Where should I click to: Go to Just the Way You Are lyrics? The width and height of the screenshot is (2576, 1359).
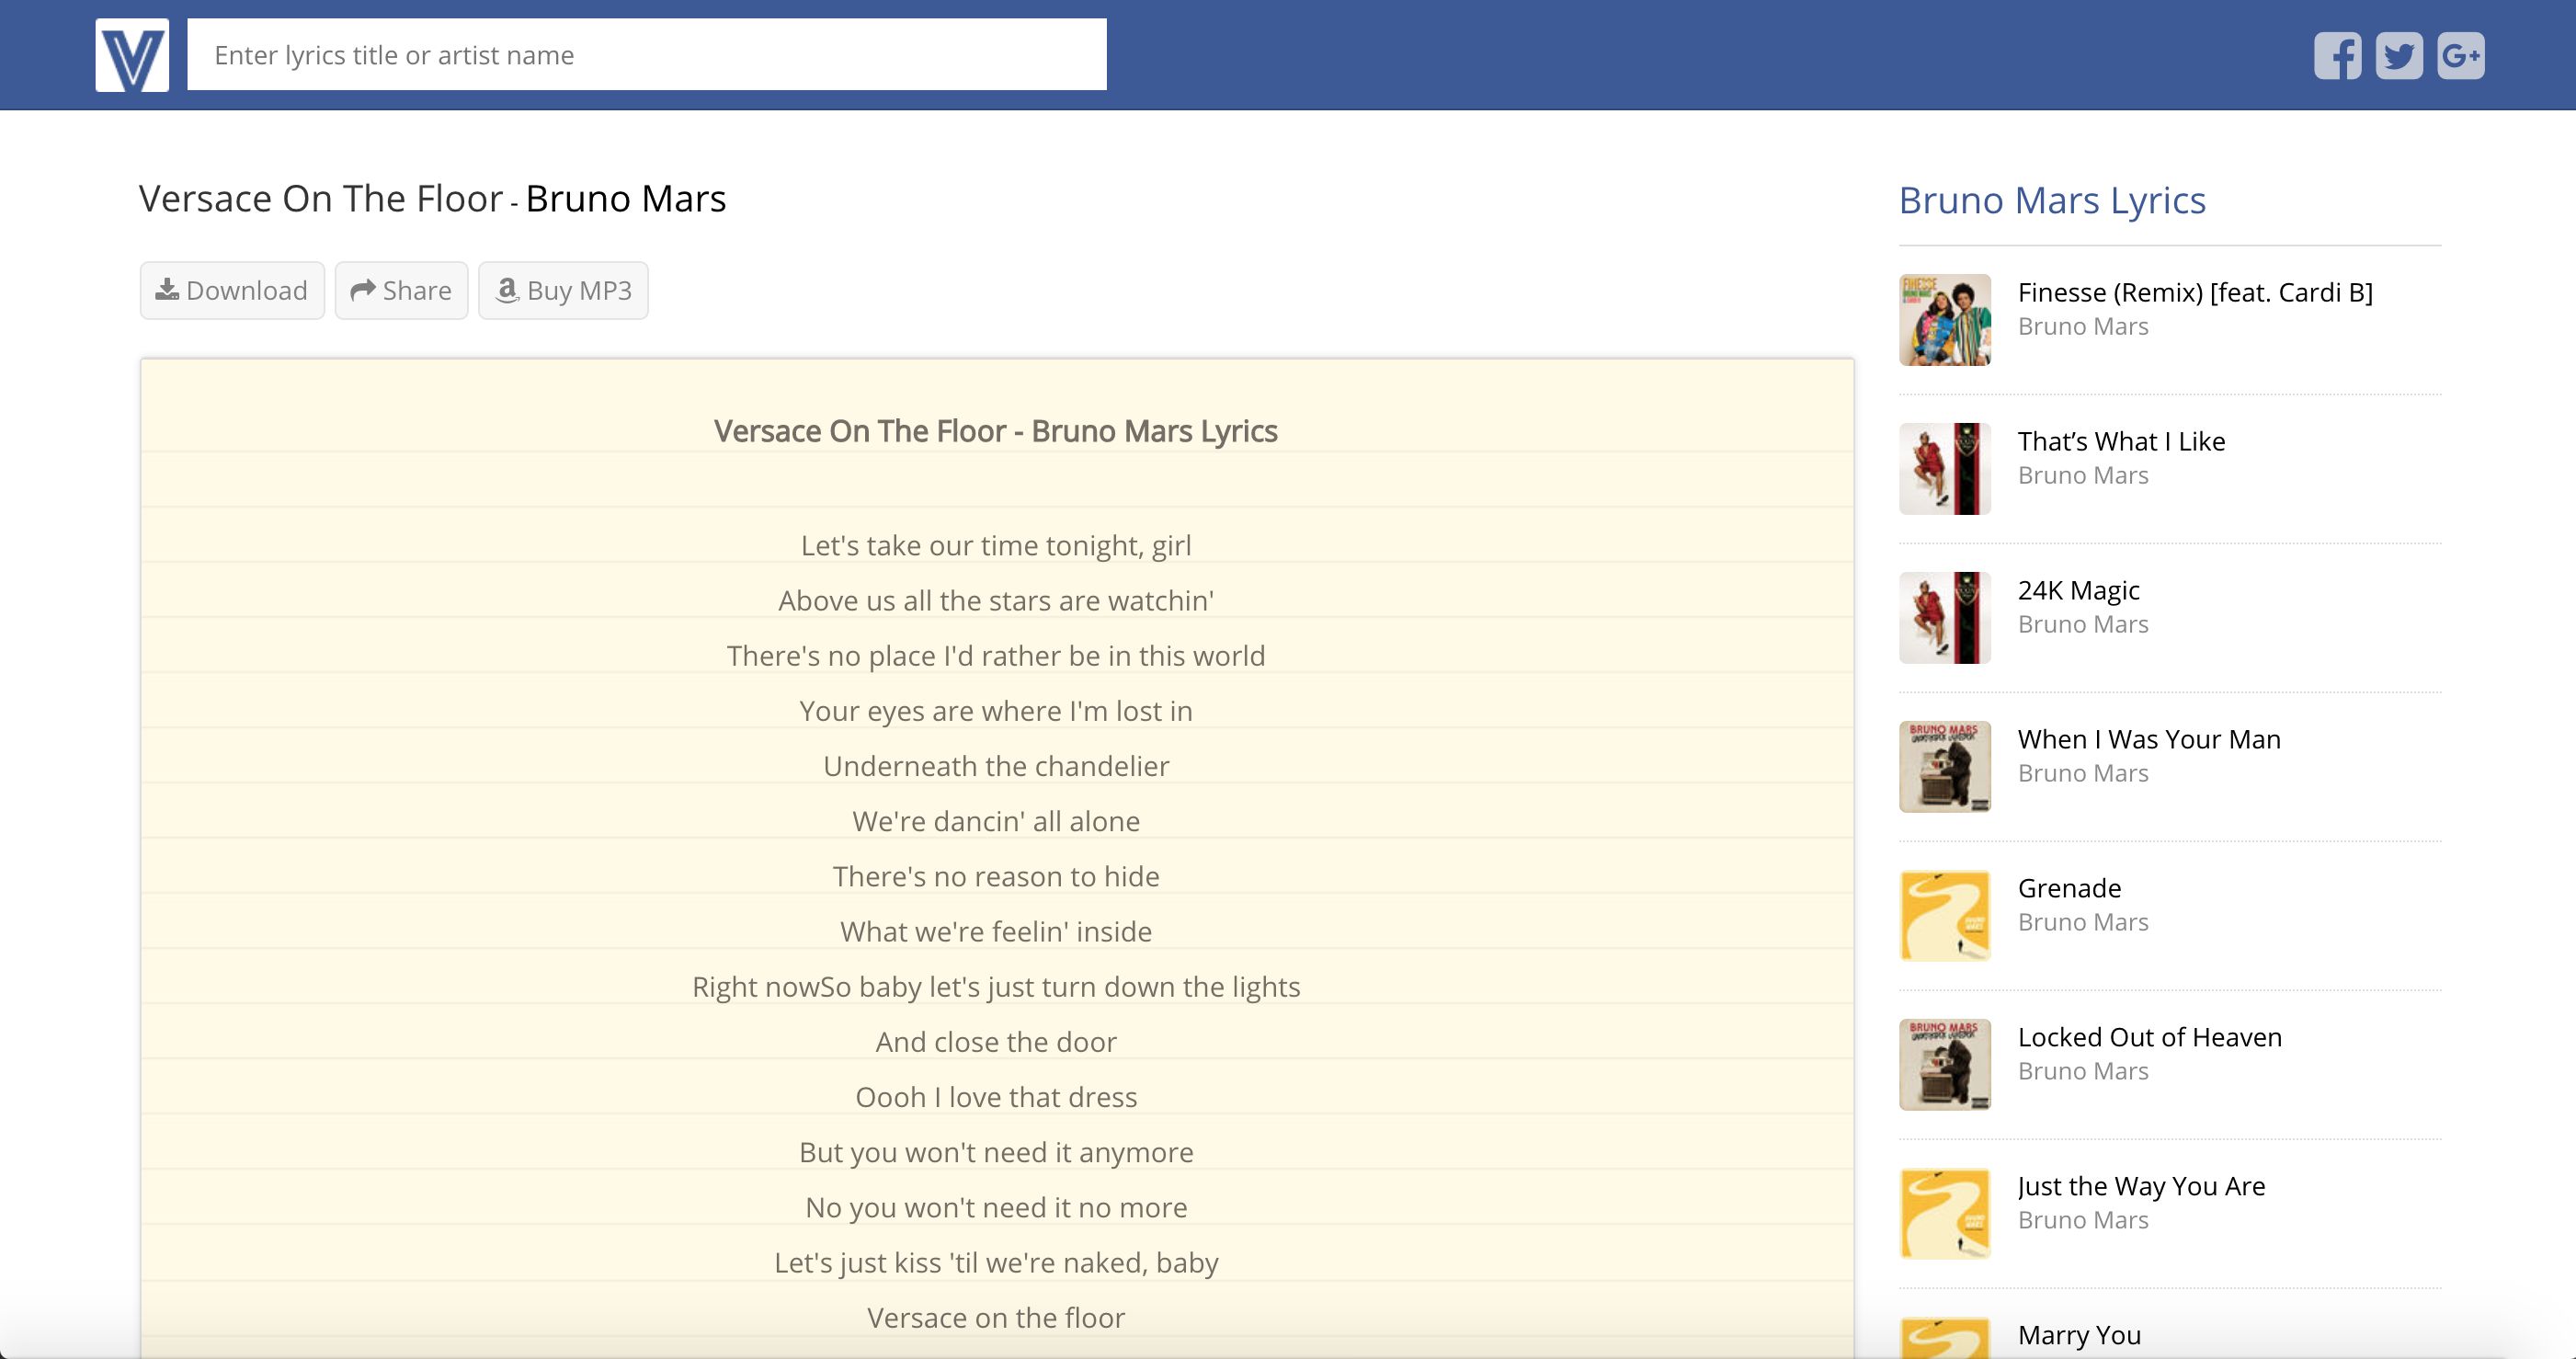(x=2141, y=1186)
